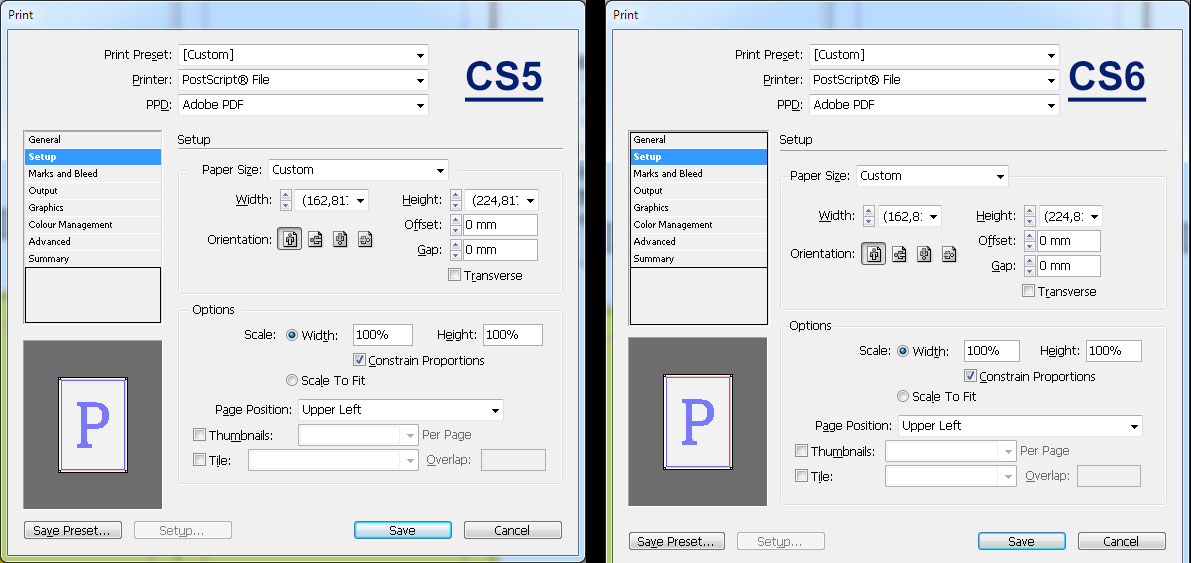Enable Transverse checkbox in CS6 dialog
The height and width of the screenshot is (563, 1191).
pyautogui.click(x=1028, y=291)
